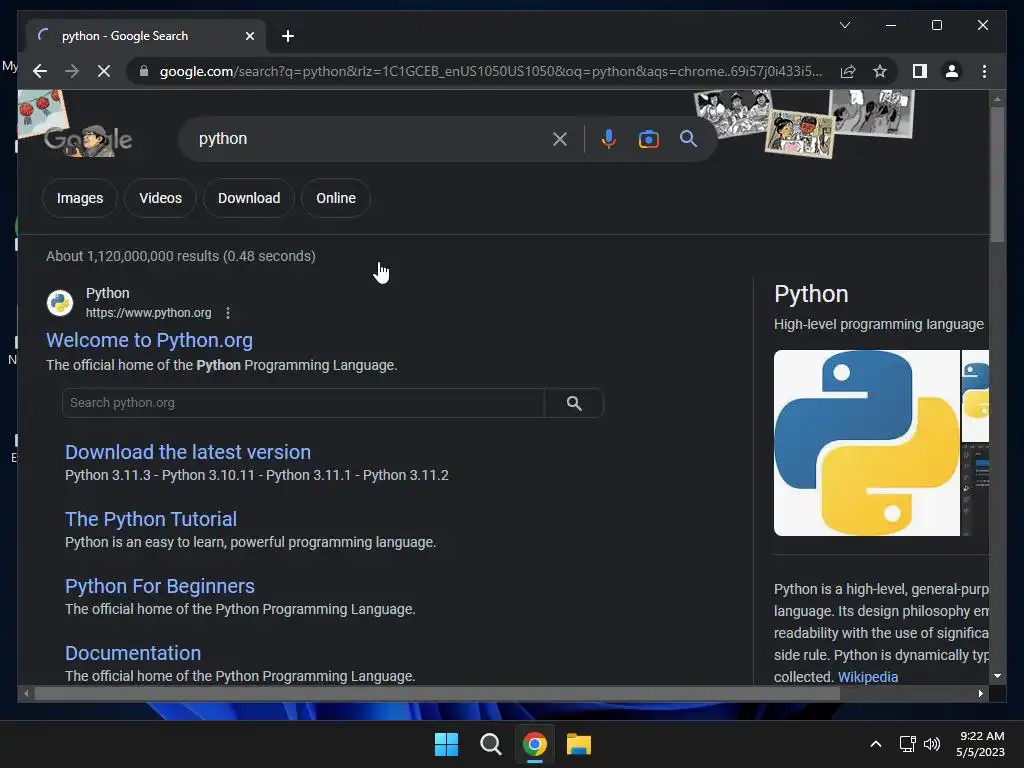The height and width of the screenshot is (768, 1024).
Task: Open the Windows Start menu
Action: point(447,744)
